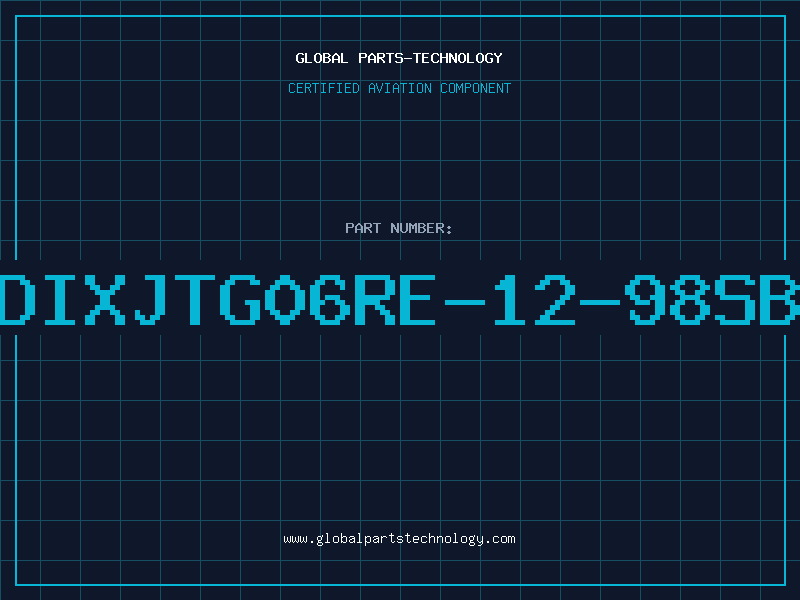Select the CERTIFIED AVIATION COMPONENT subtitle
The width and height of the screenshot is (800, 600).
[x=399, y=88]
